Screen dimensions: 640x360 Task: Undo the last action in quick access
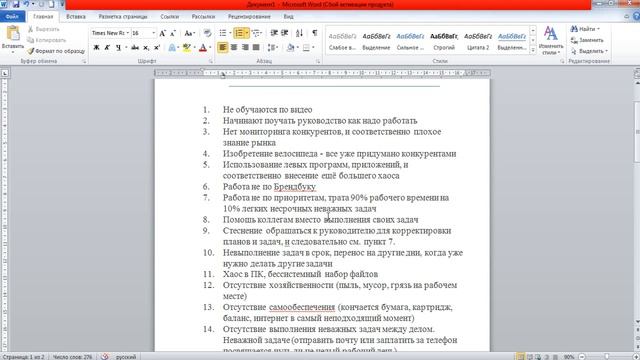pyautogui.click(x=26, y=4)
